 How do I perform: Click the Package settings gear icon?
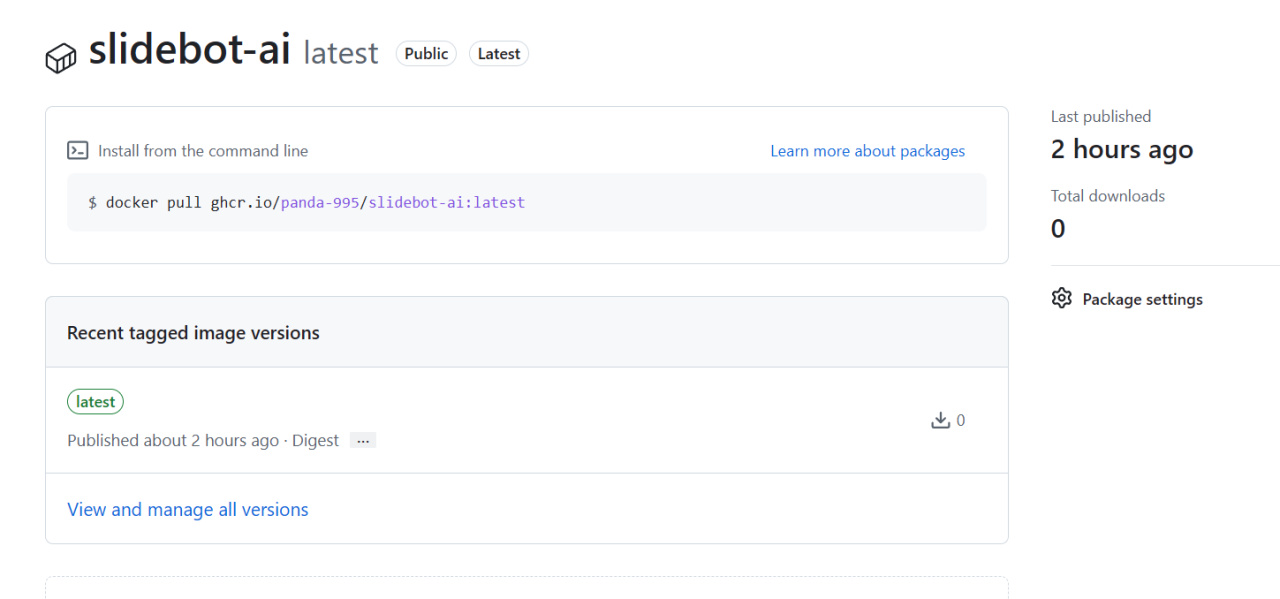(1062, 299)
